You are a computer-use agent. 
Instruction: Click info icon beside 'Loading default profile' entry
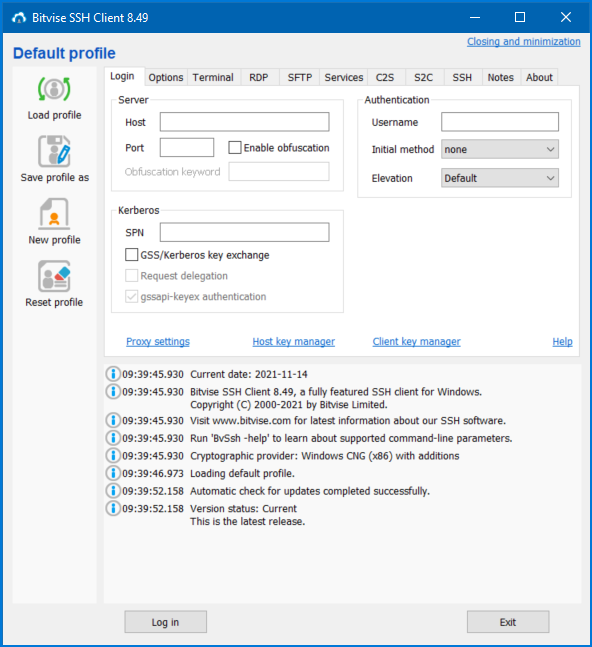coord(113,473)
